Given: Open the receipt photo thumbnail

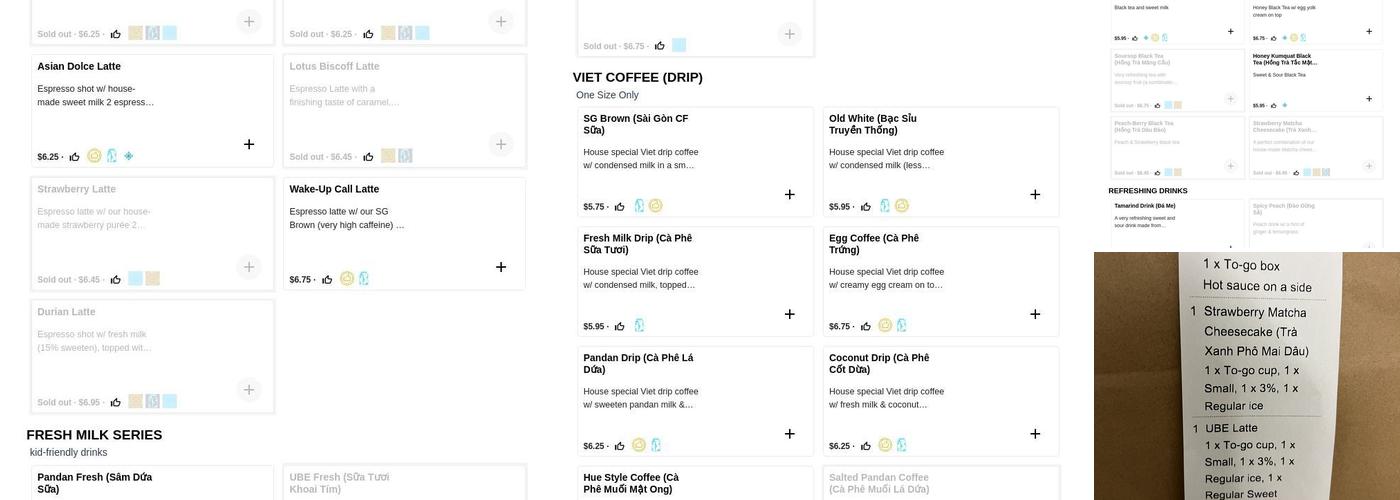Looking at the screenshot, I should (1247, 376).
